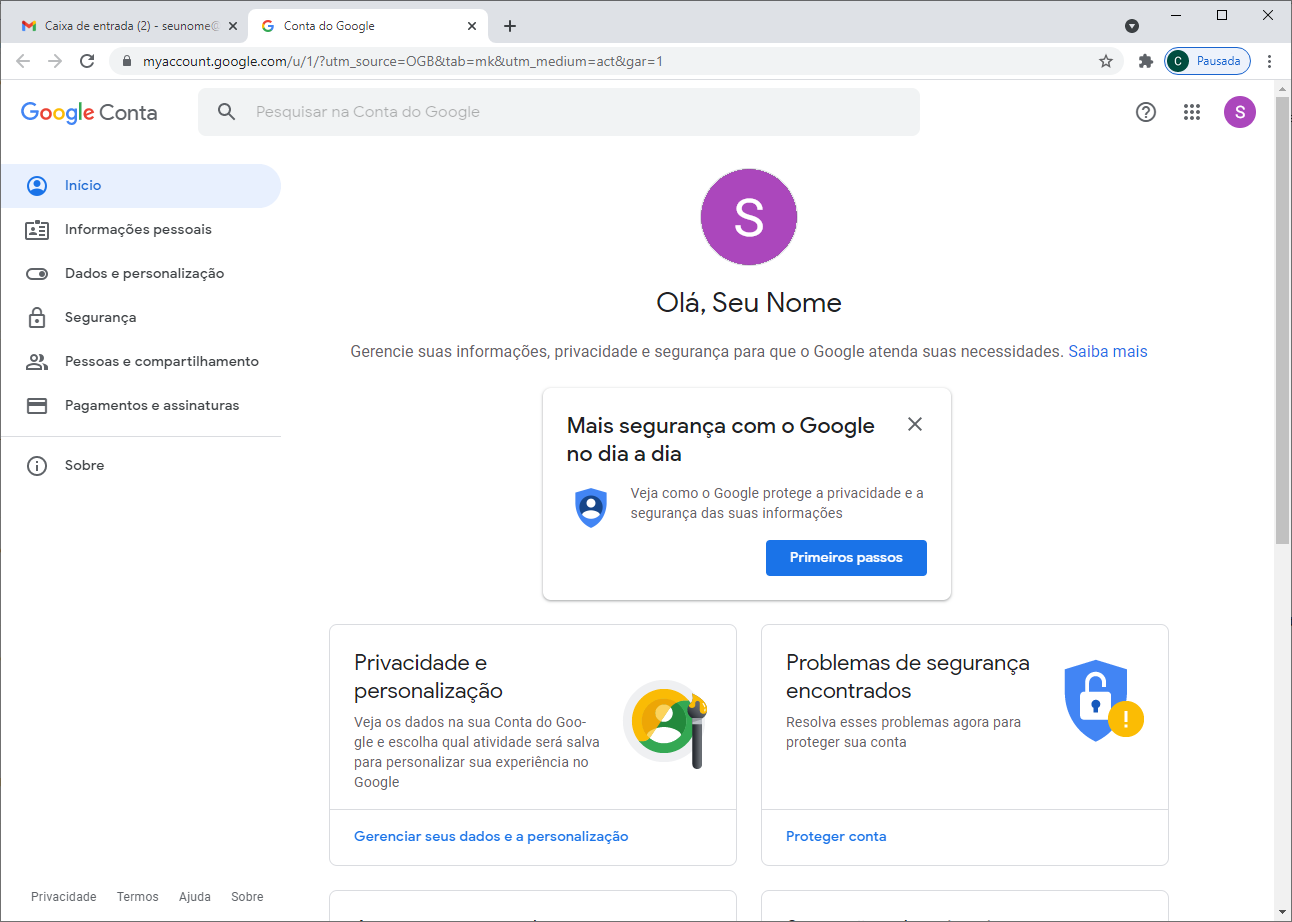
Task: Click the Mais segurança com o Google title
Action: point(721,440)
